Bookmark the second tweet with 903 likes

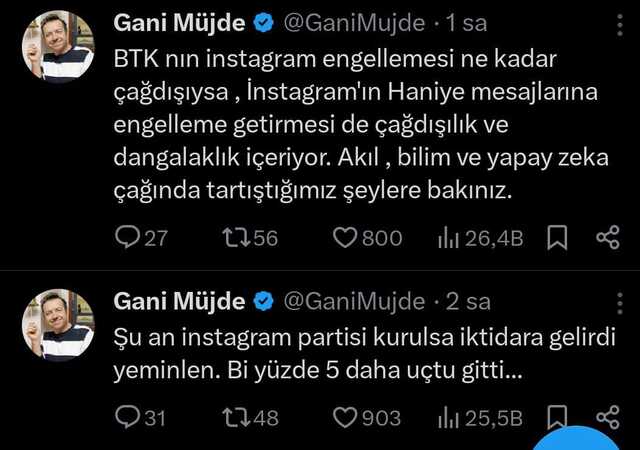pyautogui.click(x=558, y=414)
